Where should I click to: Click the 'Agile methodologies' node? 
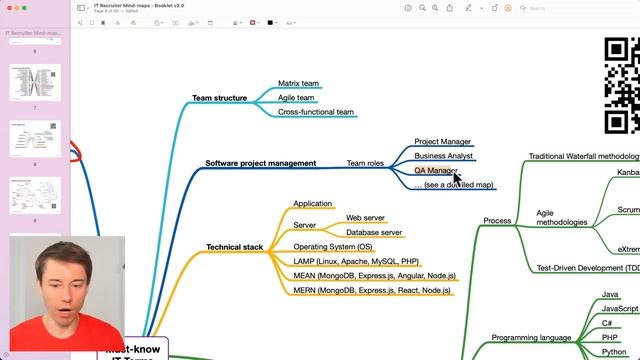coord(562,218)
